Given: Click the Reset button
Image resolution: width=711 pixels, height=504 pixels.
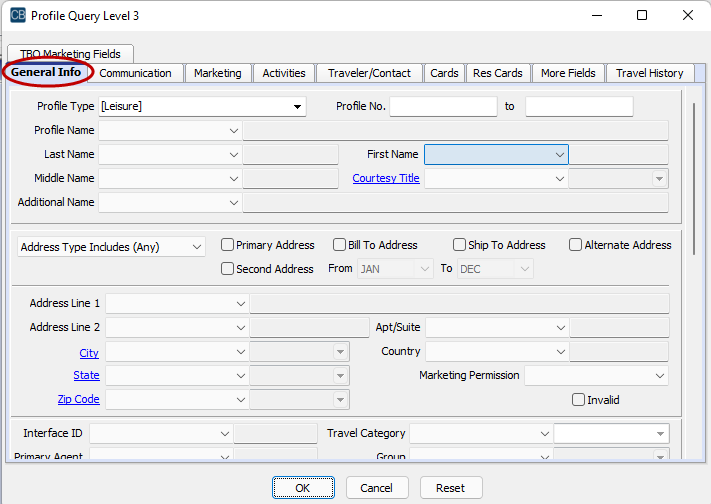Looking at the screenshot, I should tap(451, 488).
